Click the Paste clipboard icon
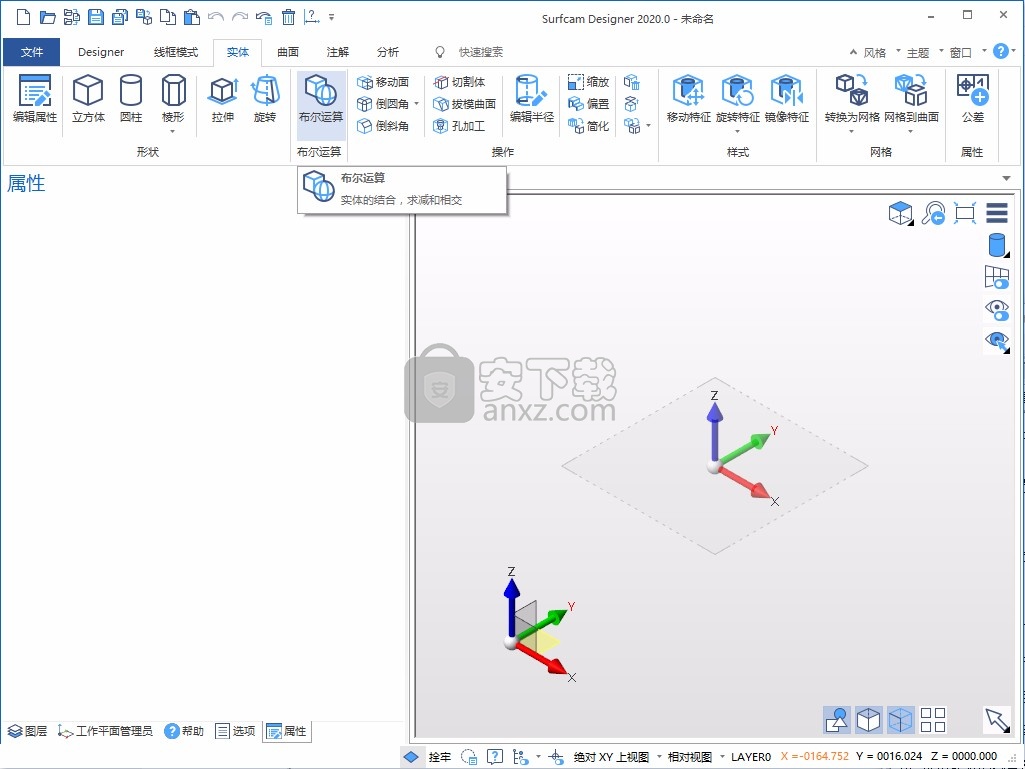The image size is (1025, 769). click(x=192, y=17)
